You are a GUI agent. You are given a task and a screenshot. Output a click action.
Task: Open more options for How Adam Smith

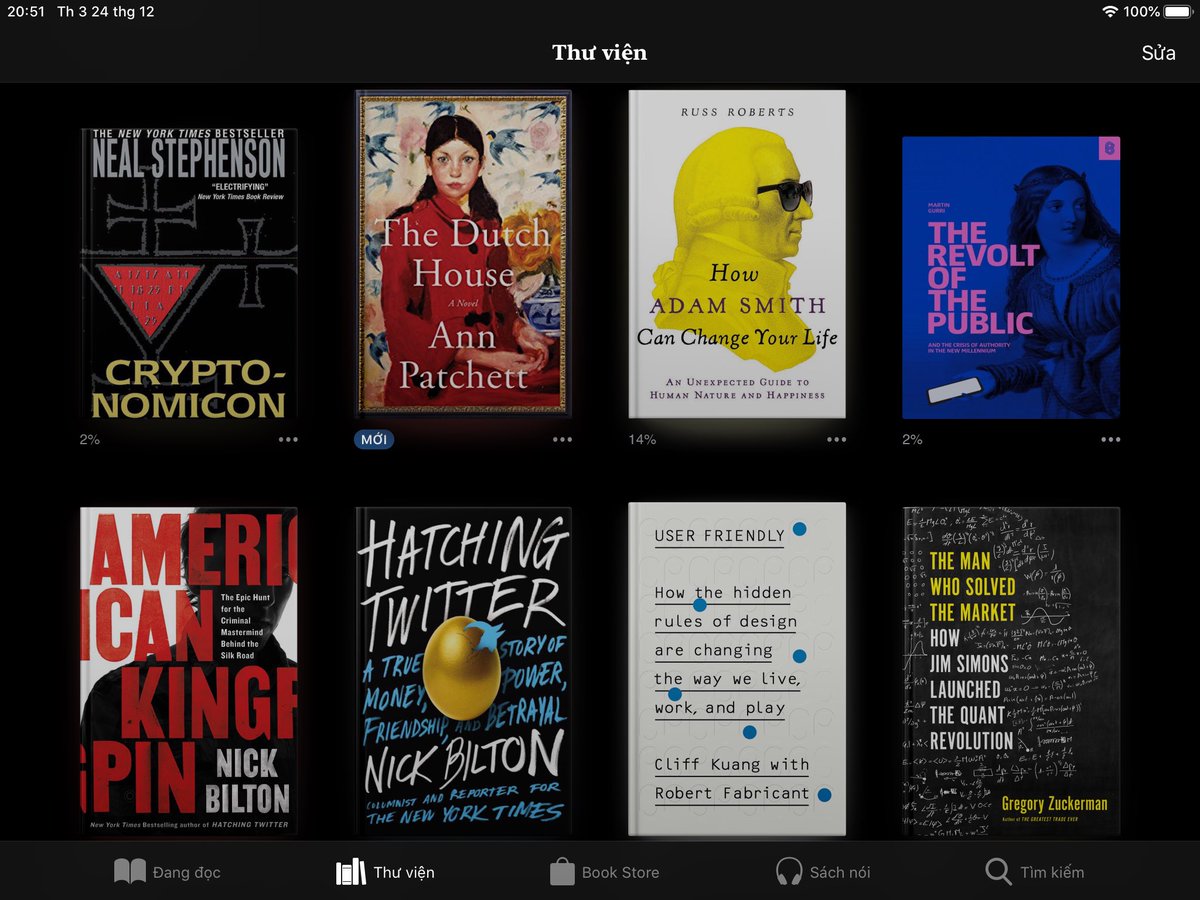837,439
